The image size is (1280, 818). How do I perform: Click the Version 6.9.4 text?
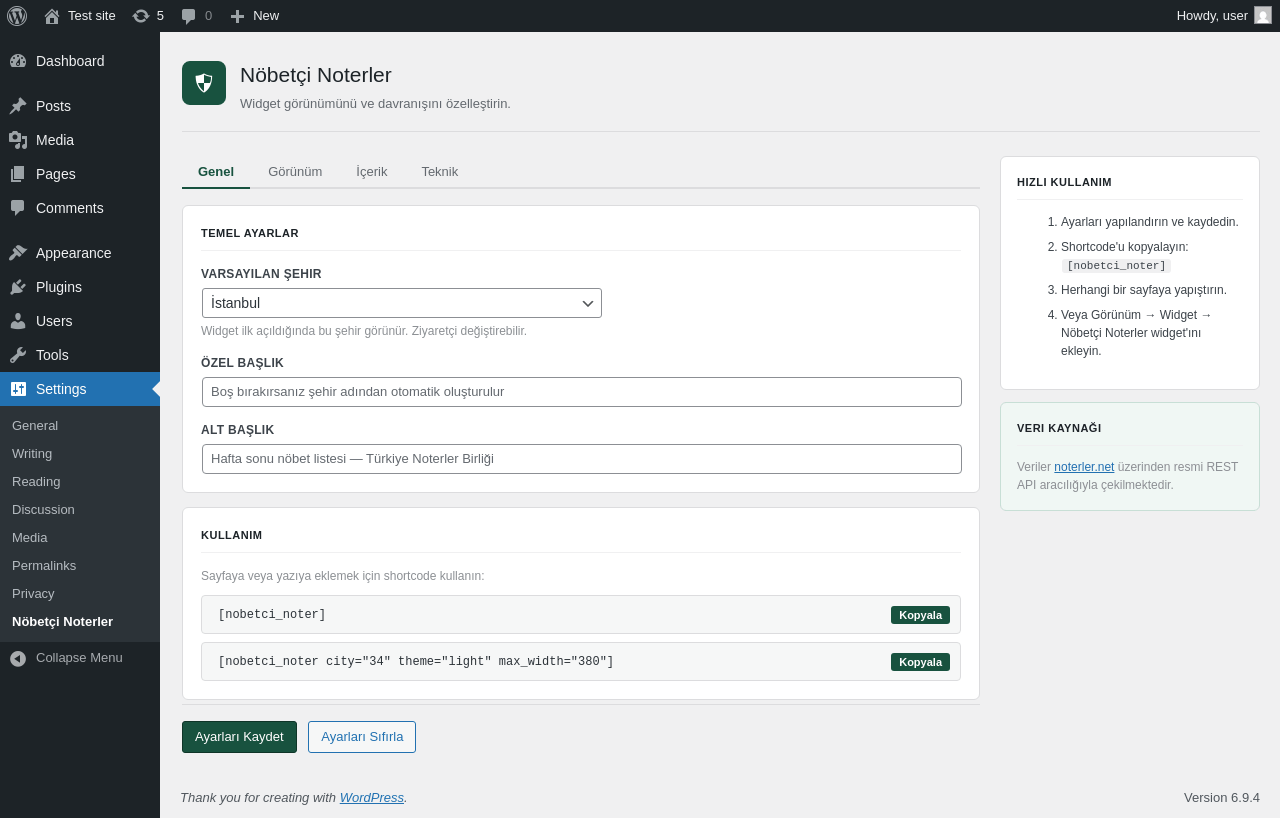pyautogui.click(x=1222, y=797)
